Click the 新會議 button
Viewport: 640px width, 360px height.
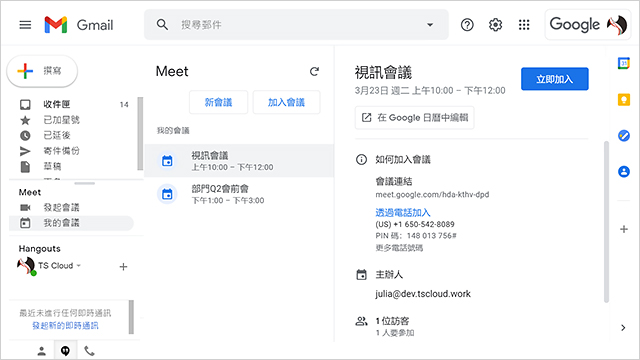coord(218,102)
